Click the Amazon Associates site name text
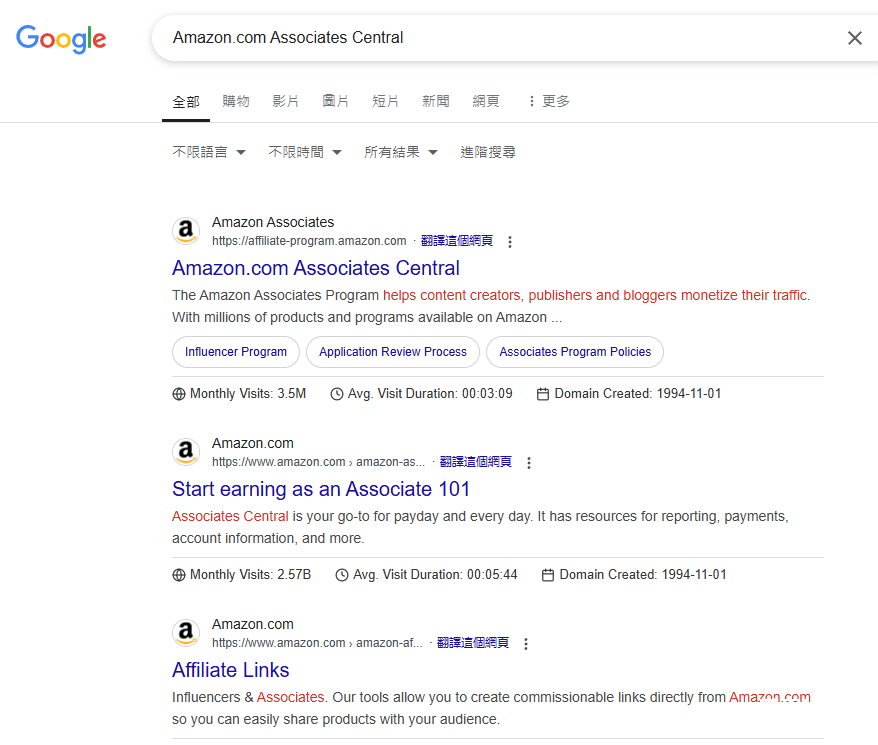878x745 pixels. coord(273,222)
